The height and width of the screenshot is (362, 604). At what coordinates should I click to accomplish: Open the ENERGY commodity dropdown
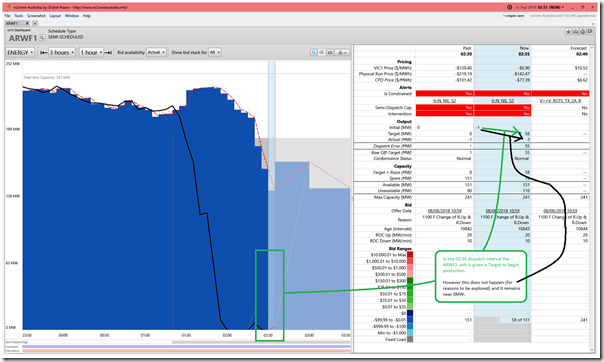20,52
